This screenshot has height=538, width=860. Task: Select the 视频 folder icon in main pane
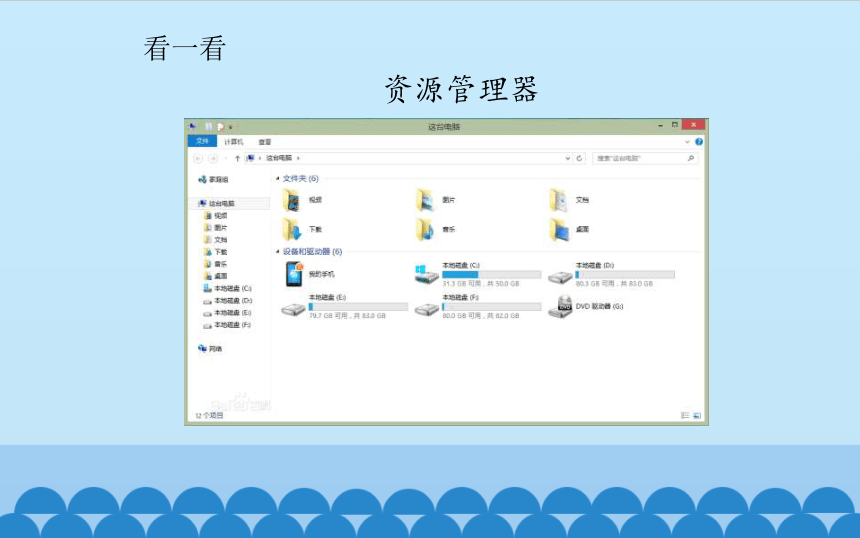coord(292,200)
